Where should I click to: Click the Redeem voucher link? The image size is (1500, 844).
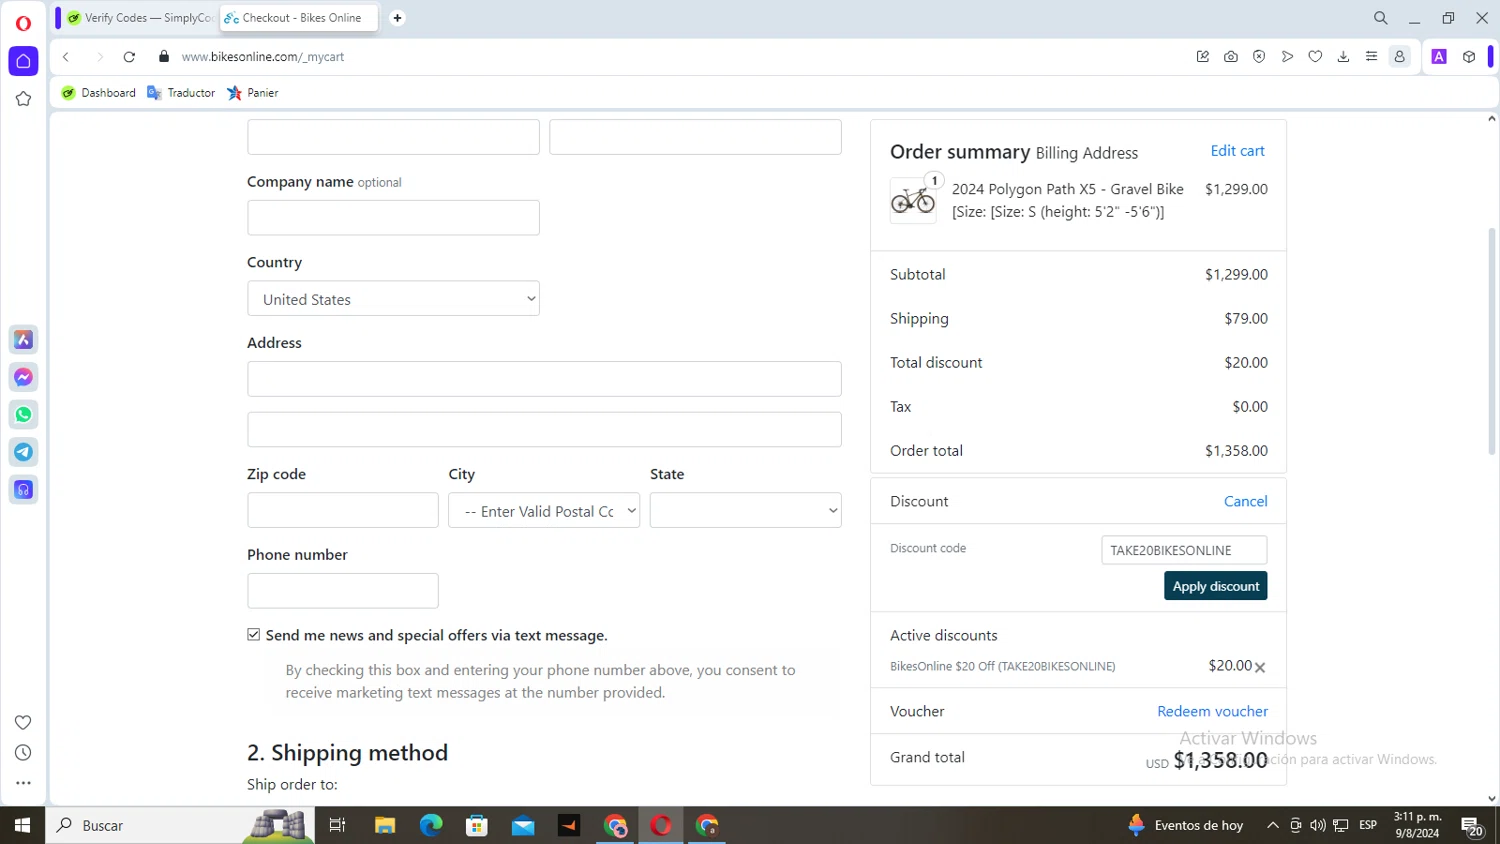pyautogui.click(x=1212, y=712)
